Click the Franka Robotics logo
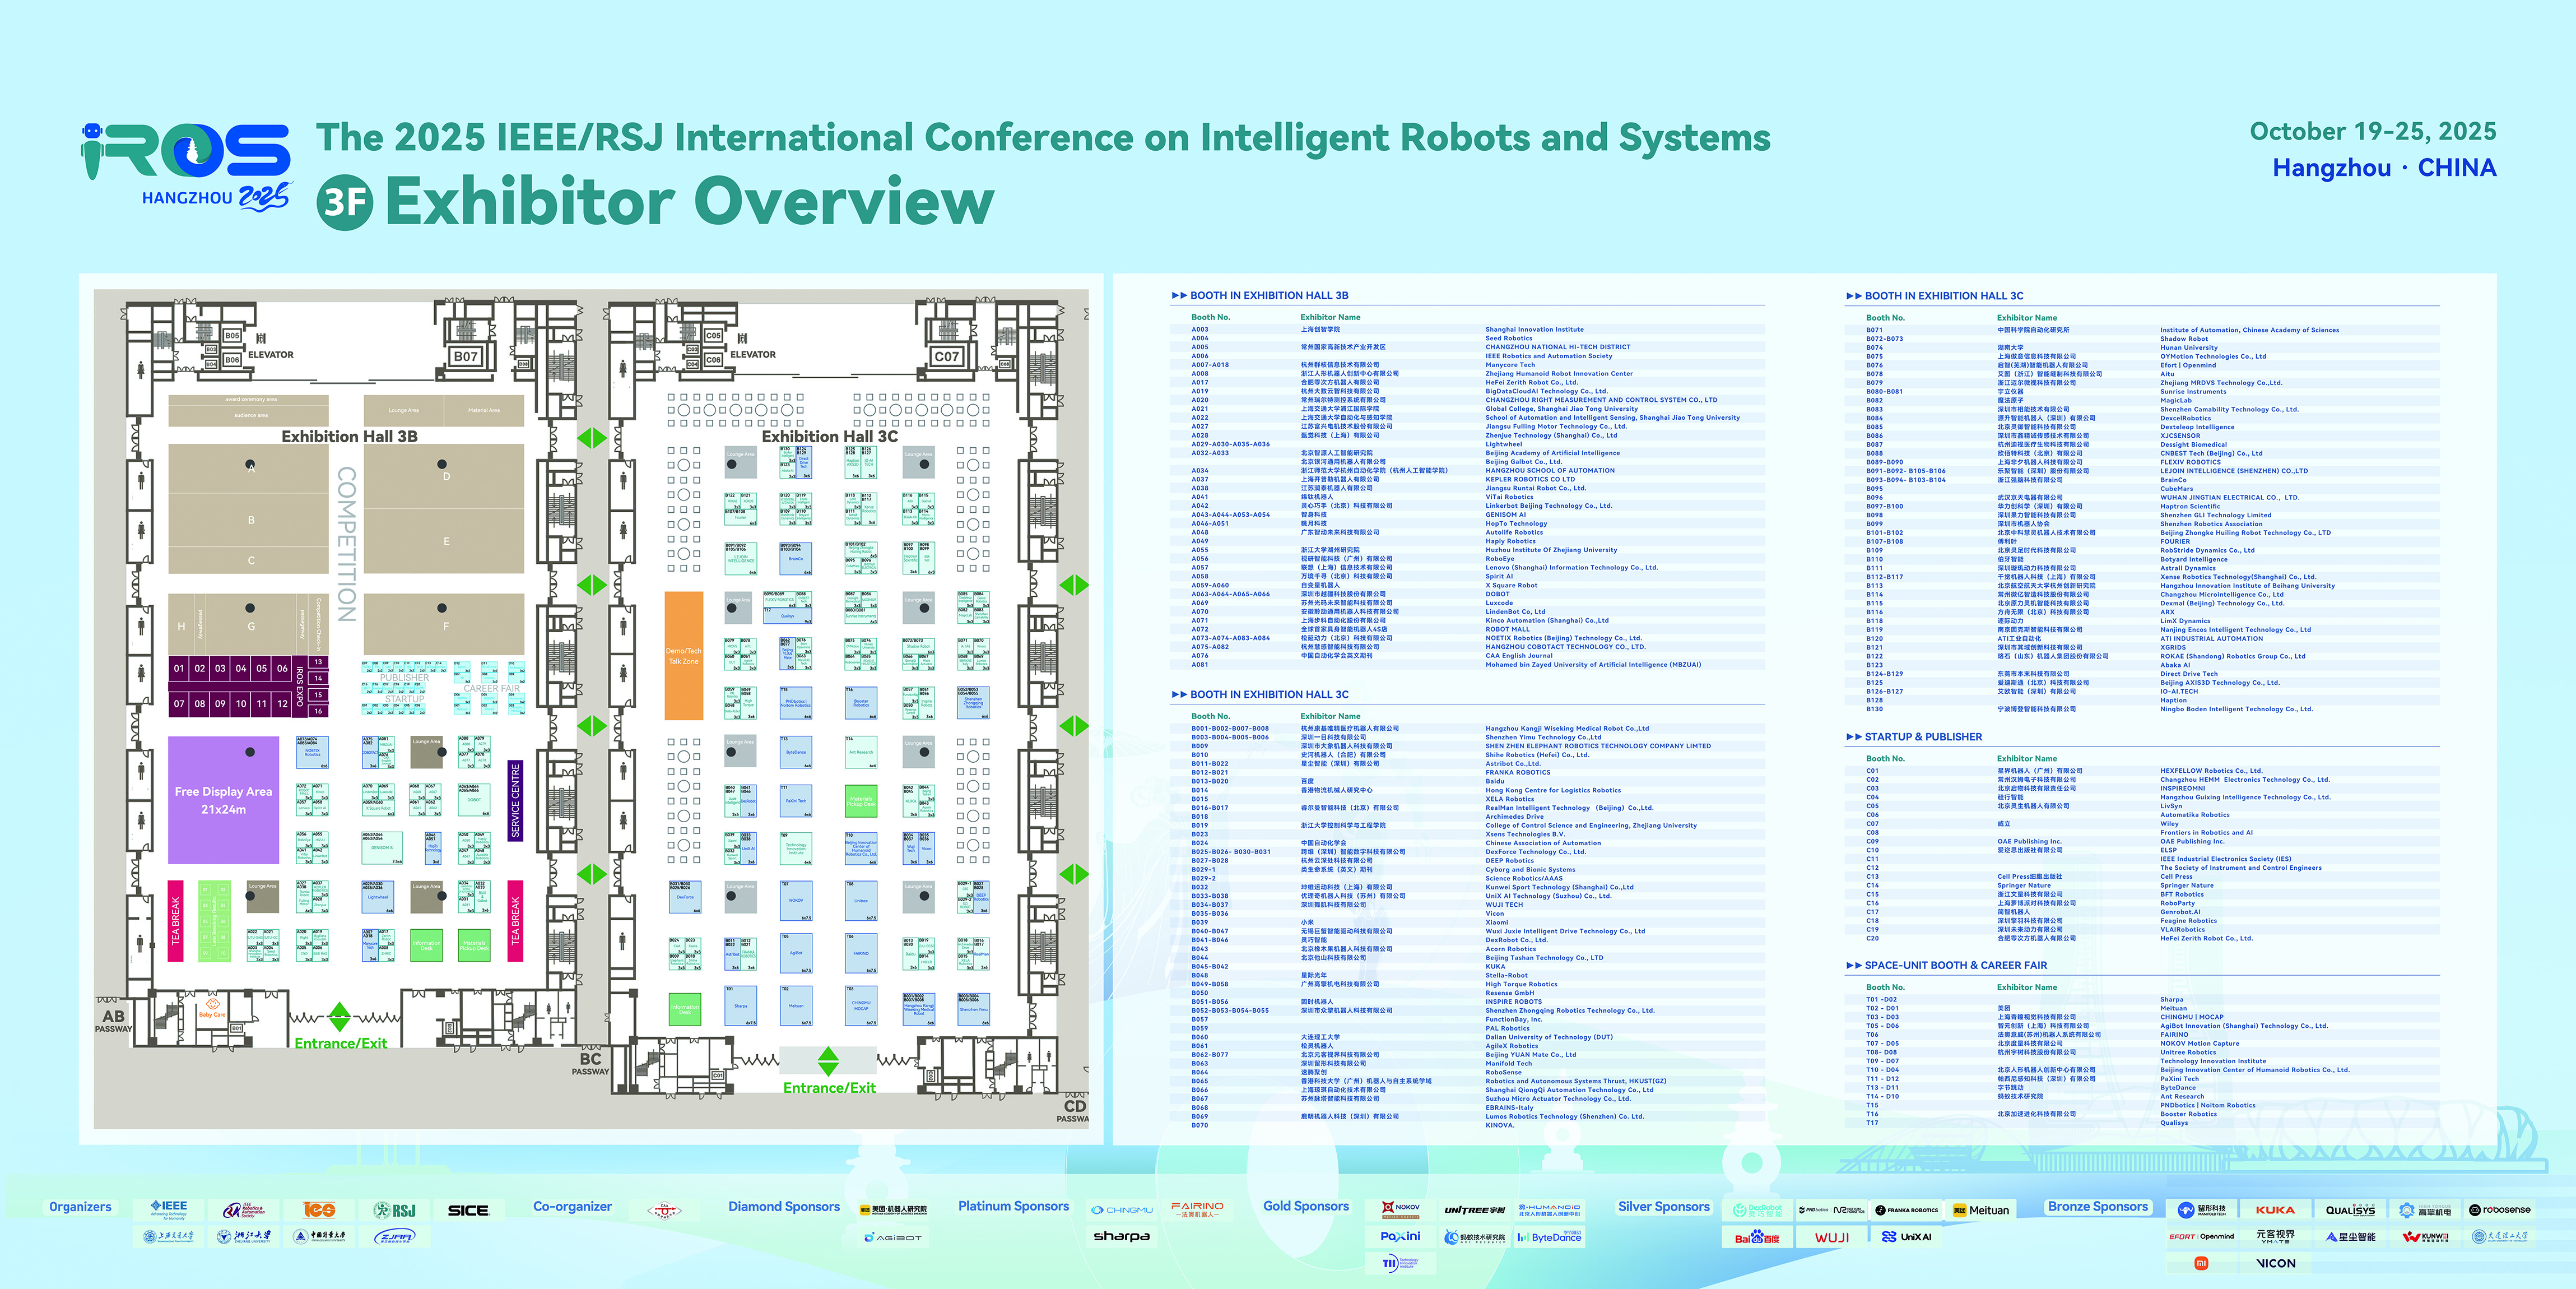 point(1906,1210)
